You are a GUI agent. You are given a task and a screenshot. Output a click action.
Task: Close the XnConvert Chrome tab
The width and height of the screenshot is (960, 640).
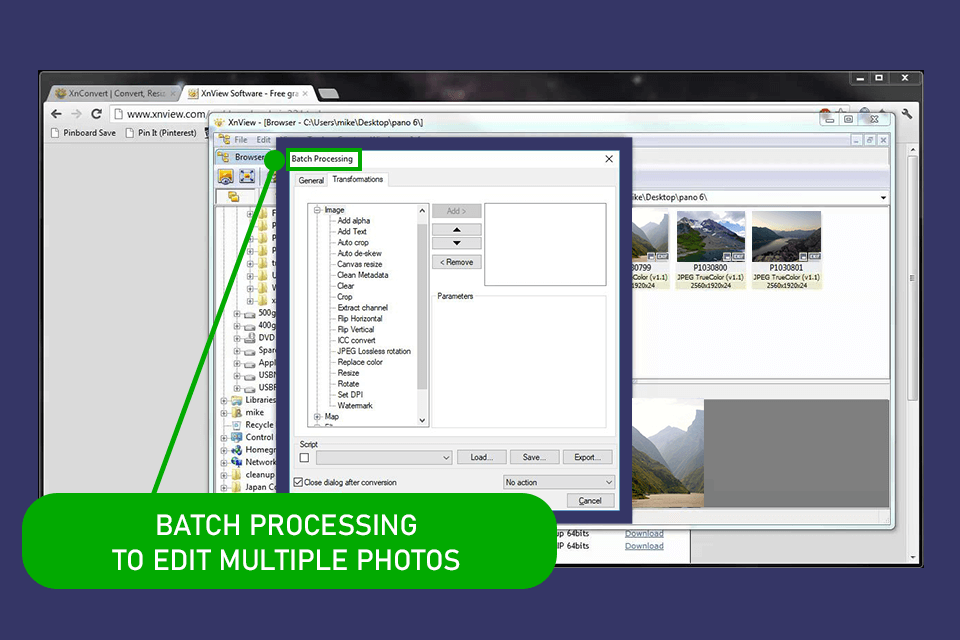pos(173,94)
